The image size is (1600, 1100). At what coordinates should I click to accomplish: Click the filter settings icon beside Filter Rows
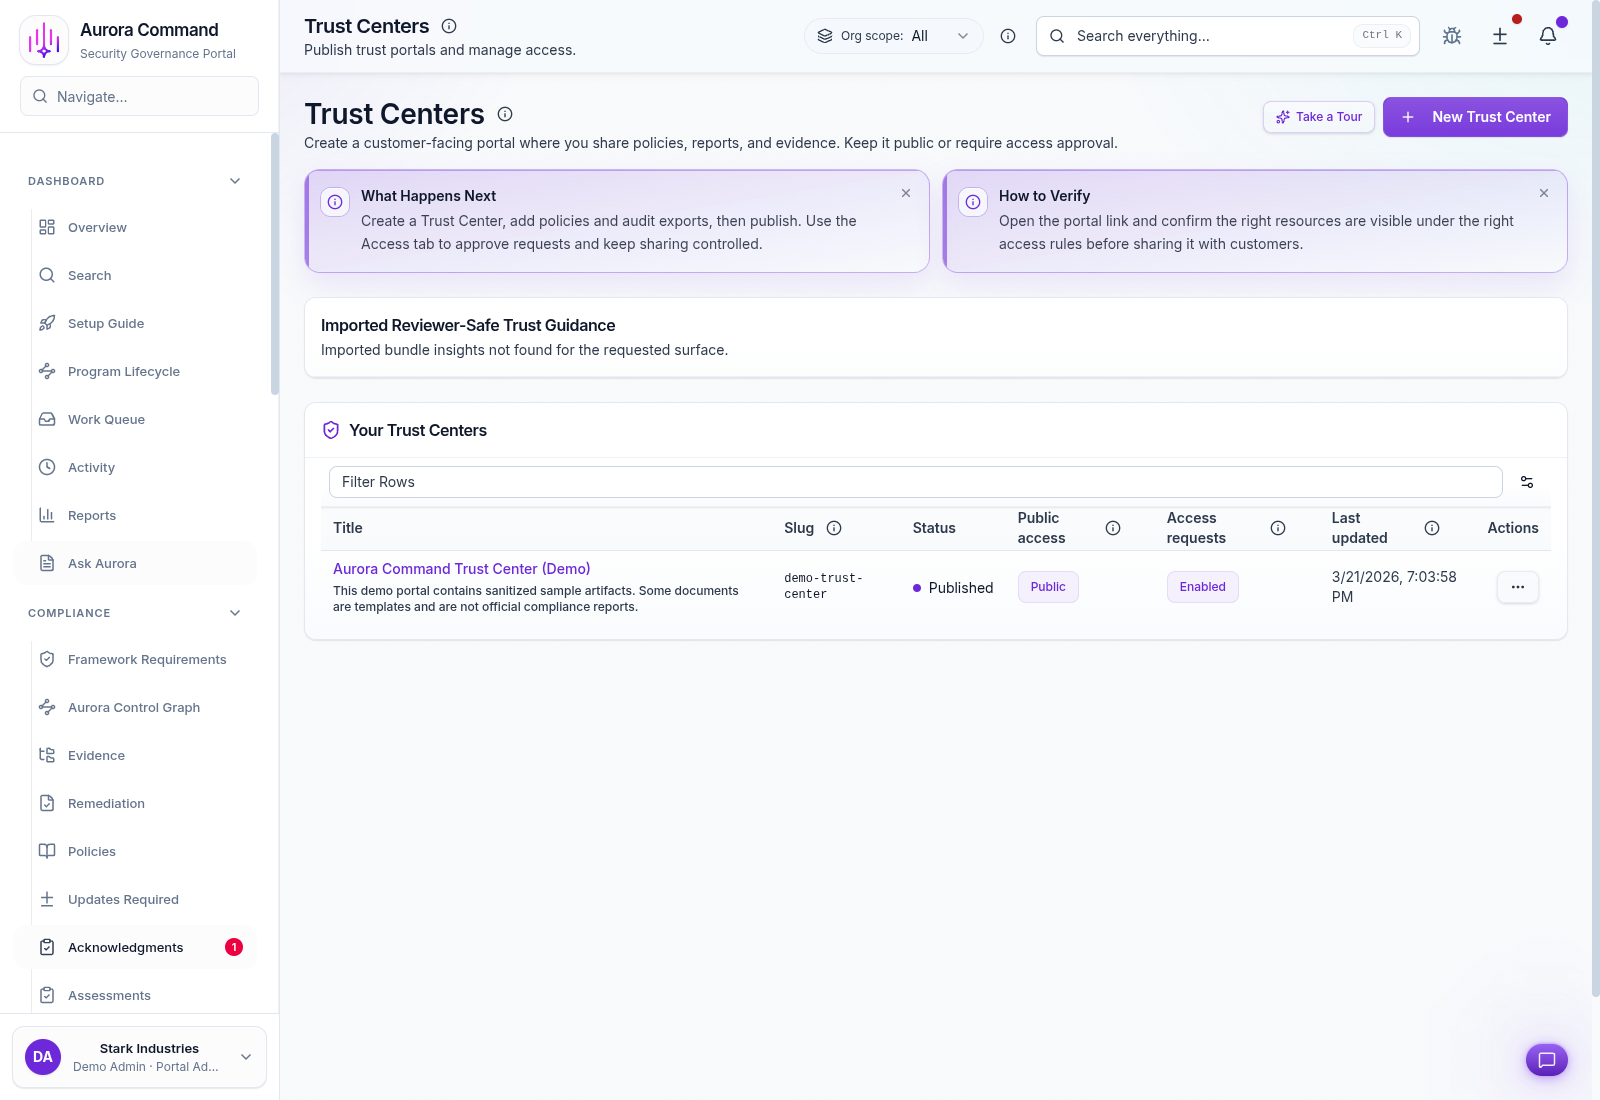[x=1527, y=481]
